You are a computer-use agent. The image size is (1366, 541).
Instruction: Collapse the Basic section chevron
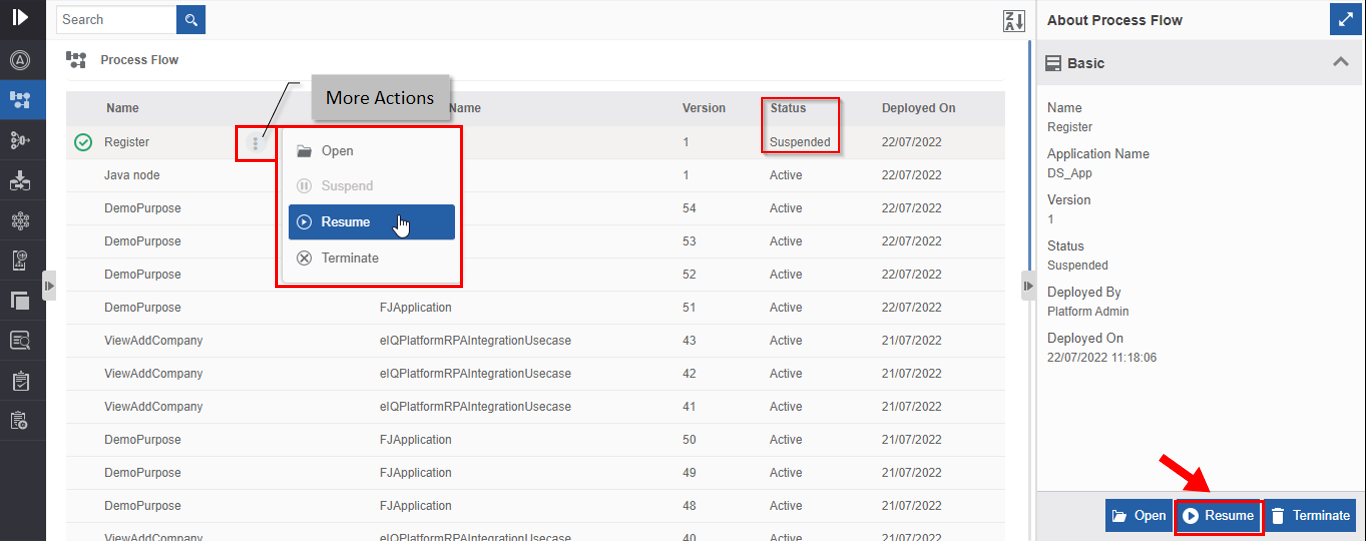click(1341, 63)
